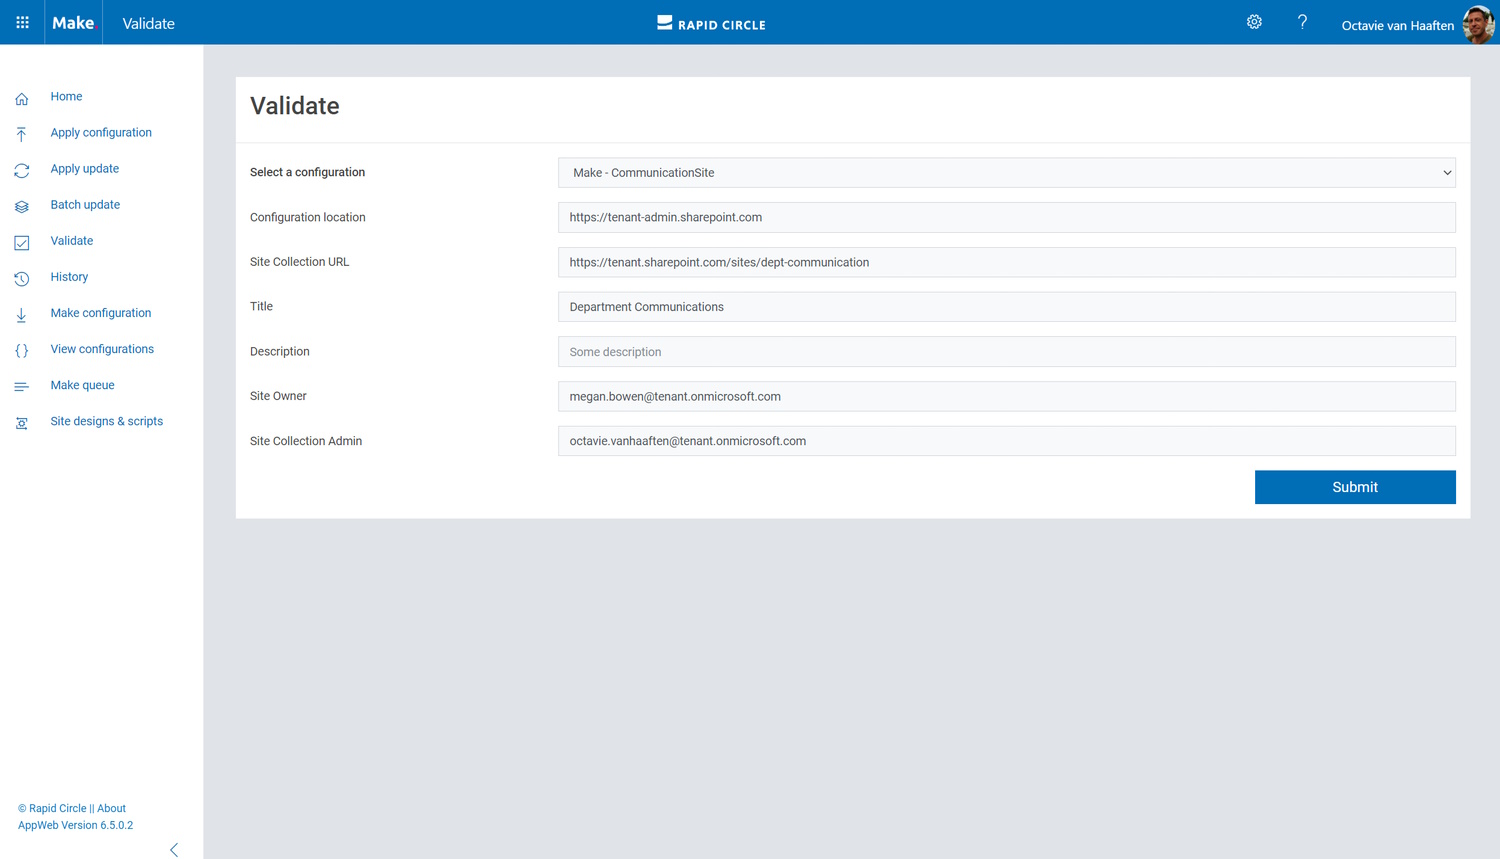Click the Make configuration download icon
This screenshot has height=859, width=1500.
pos(22,314)
